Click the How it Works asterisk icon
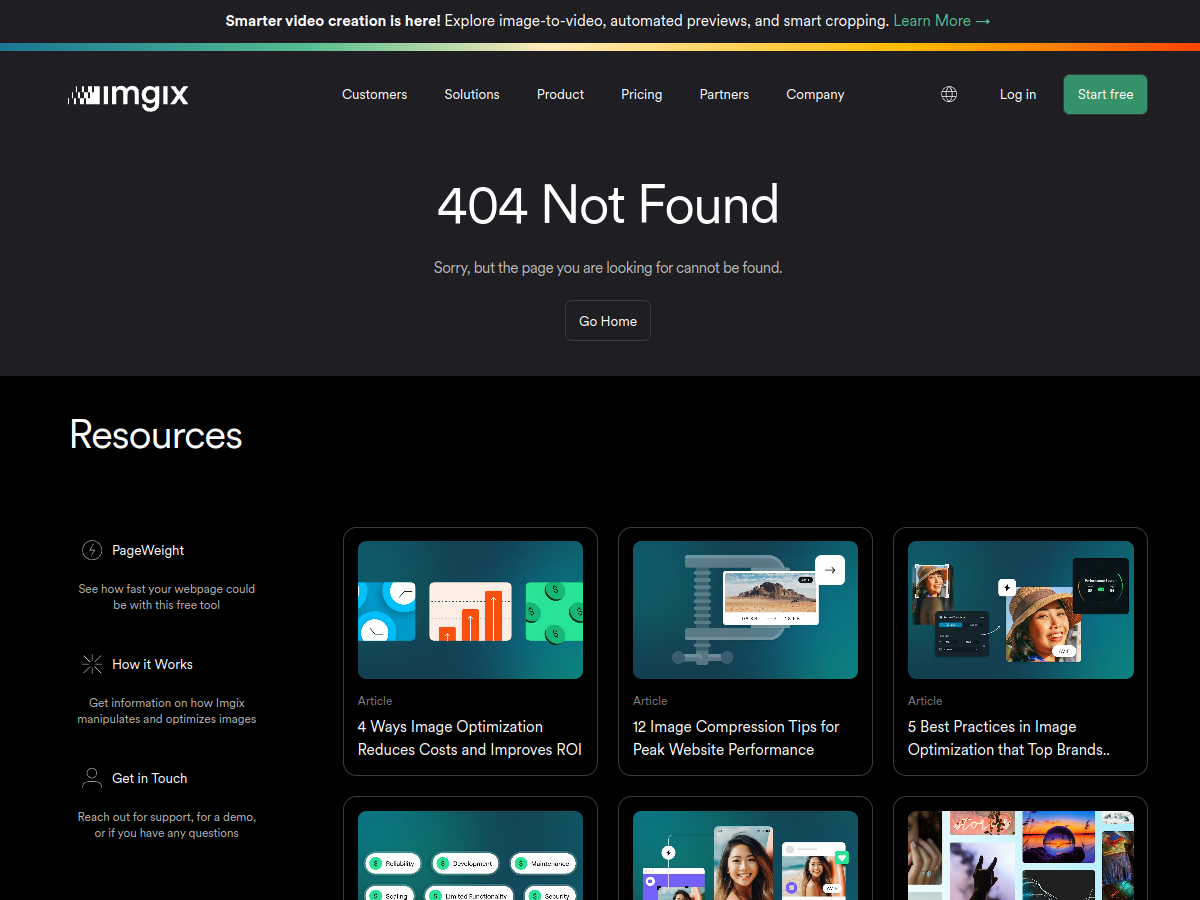Viewport: 1200px width, 900px height. click(x=91, y=664)
